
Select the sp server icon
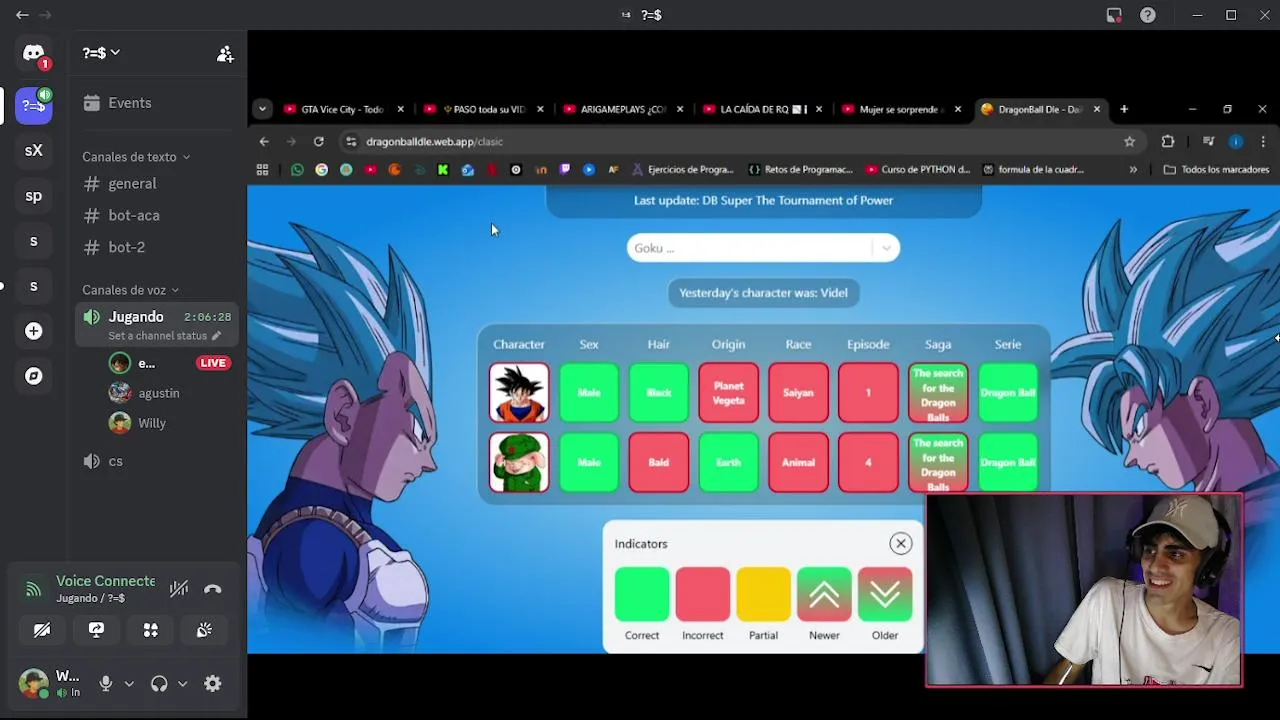click(33, 196)
